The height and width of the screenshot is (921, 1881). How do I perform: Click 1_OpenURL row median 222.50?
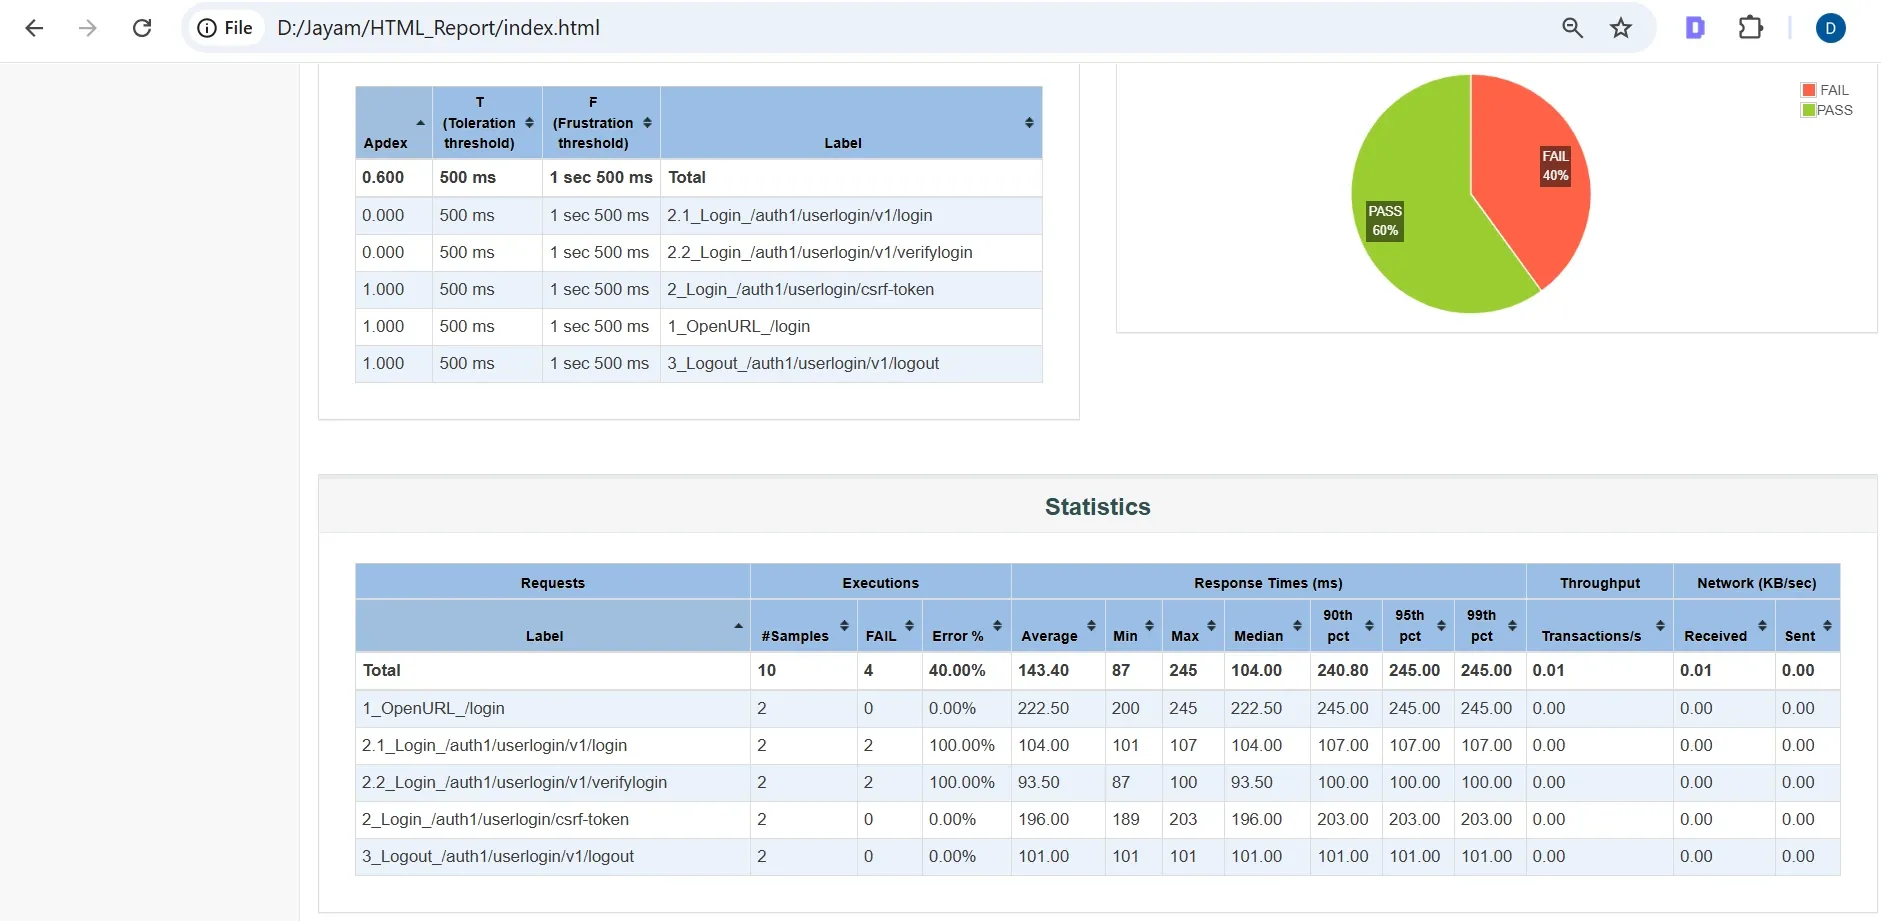click(x=1256, y=708)
